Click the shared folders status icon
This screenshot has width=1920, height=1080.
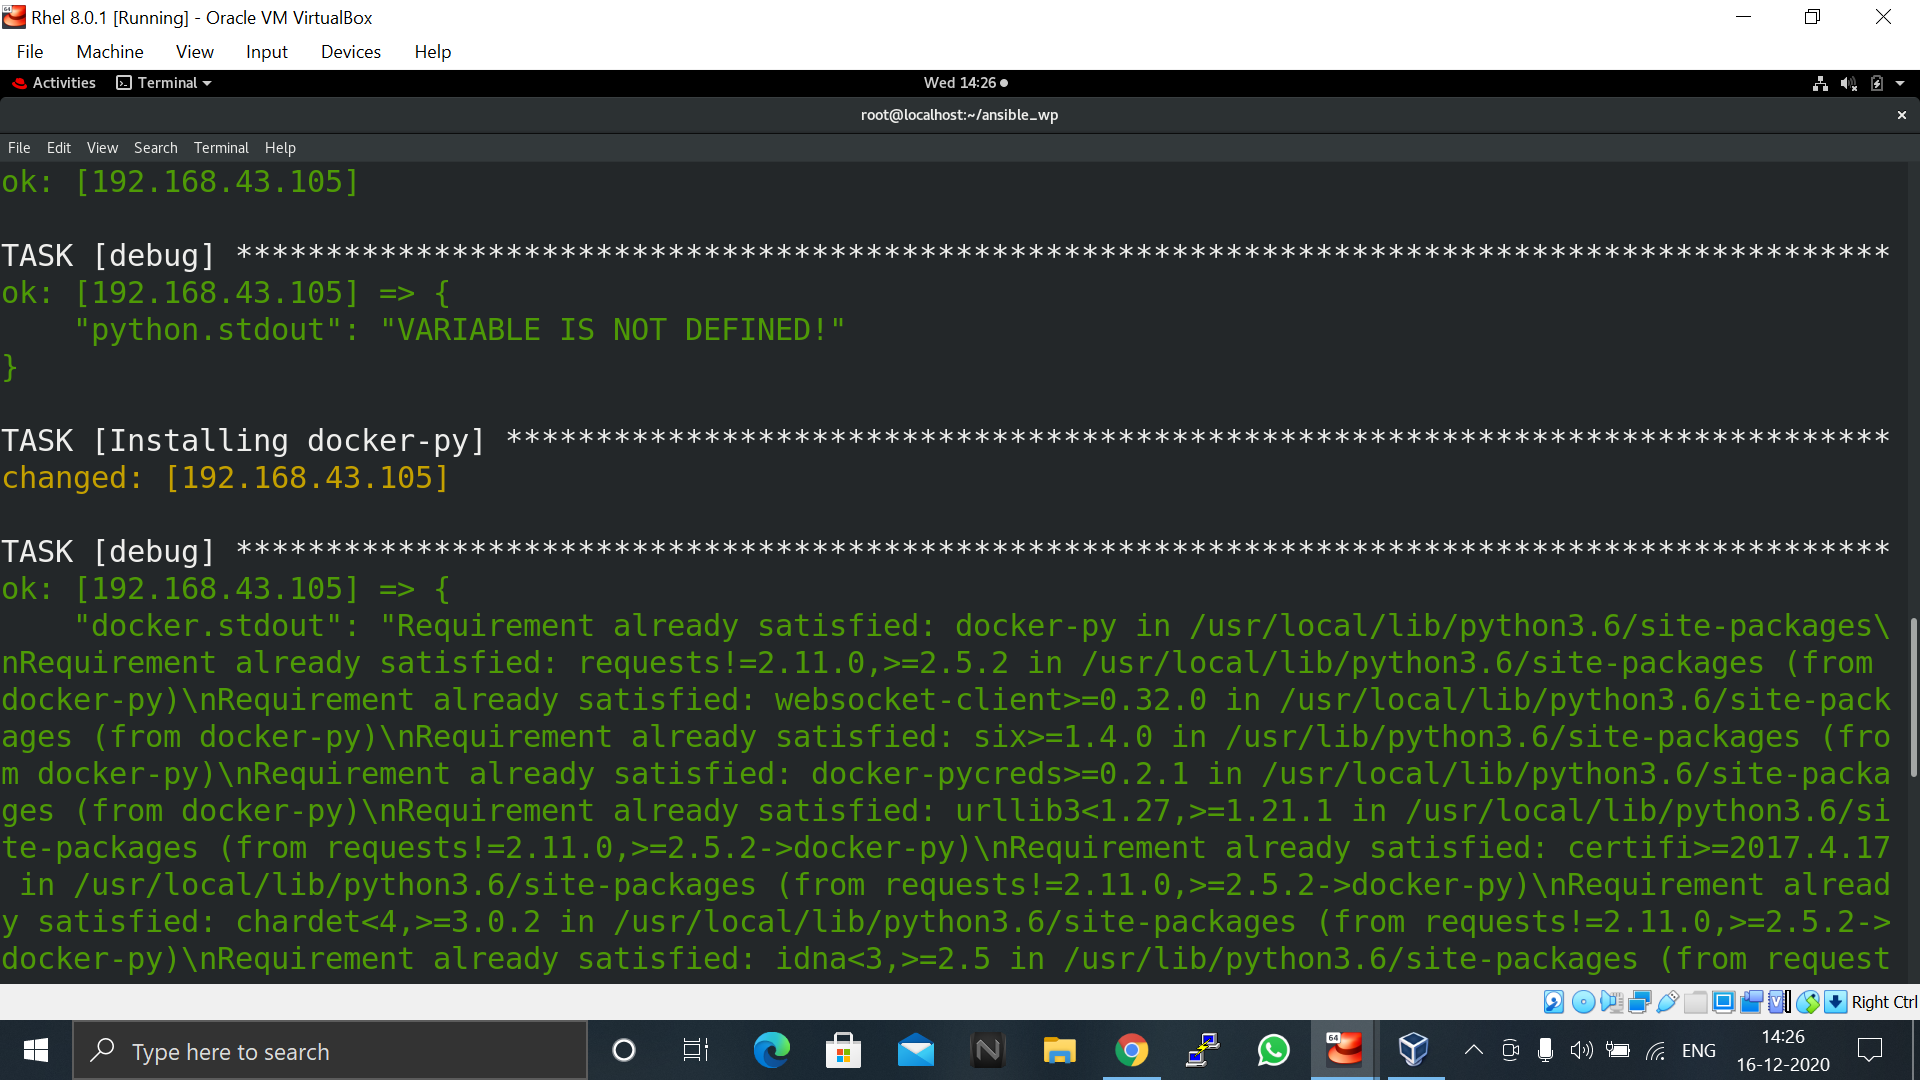click(x=1696, y=1002)
